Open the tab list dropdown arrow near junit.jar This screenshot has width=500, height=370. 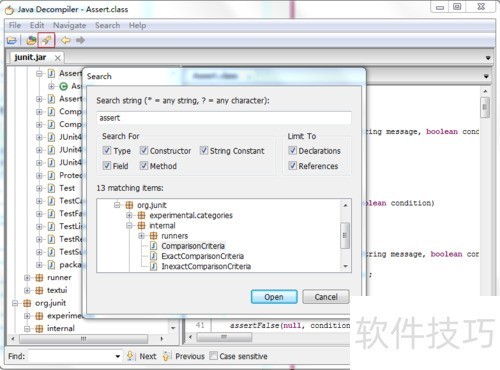click(x=488, y=58)
